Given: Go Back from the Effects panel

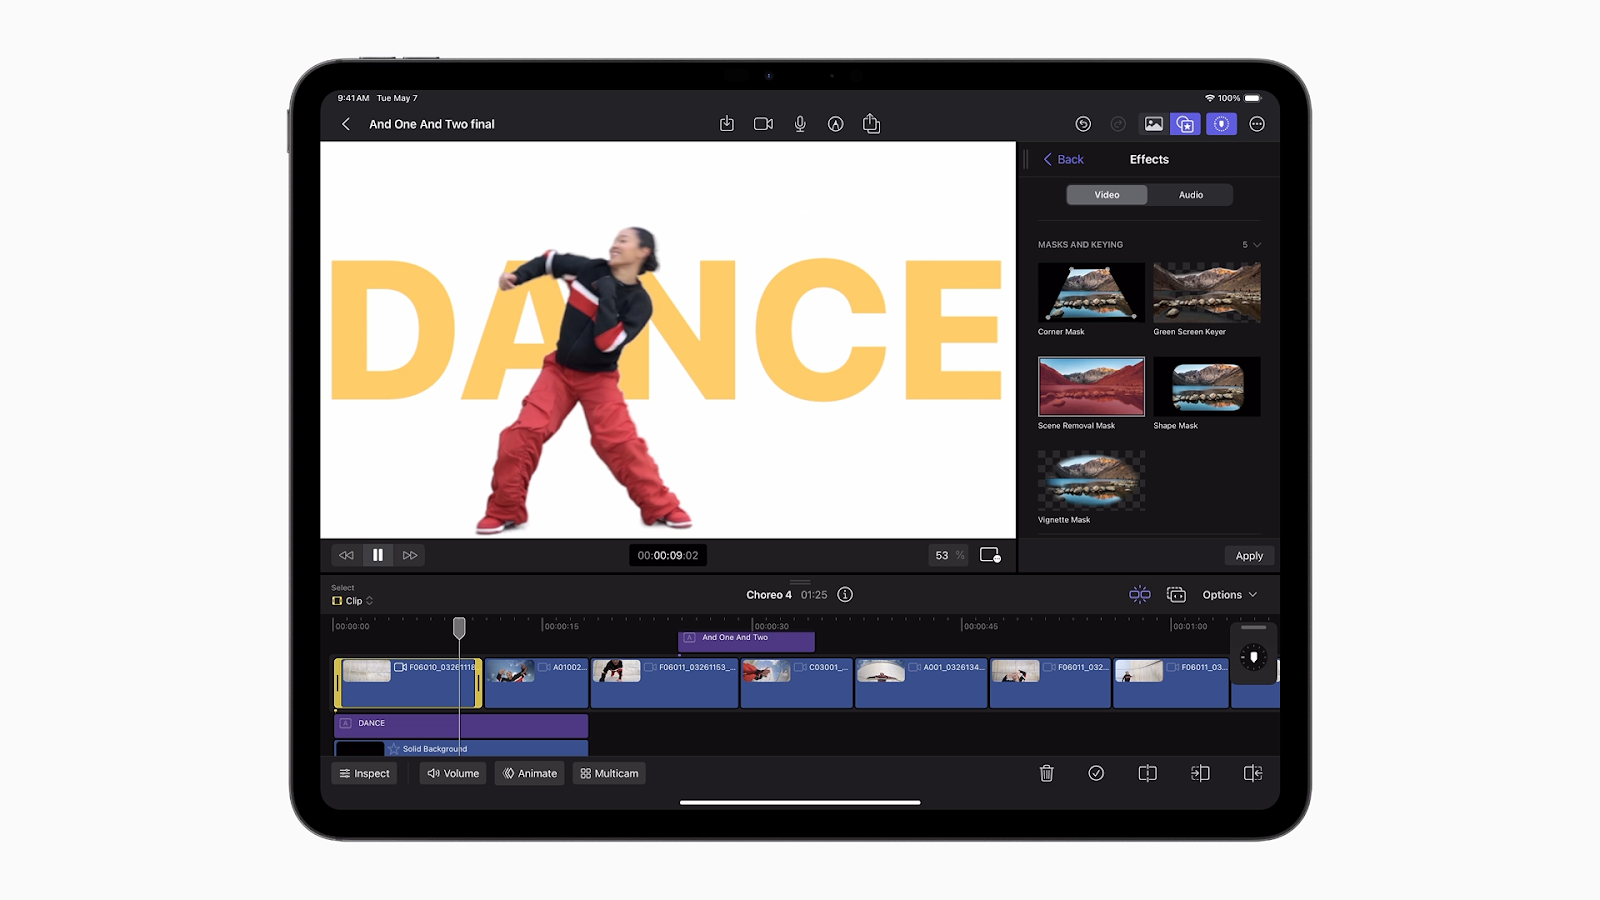Looking at the screenshot, I should click(1064, 159).
